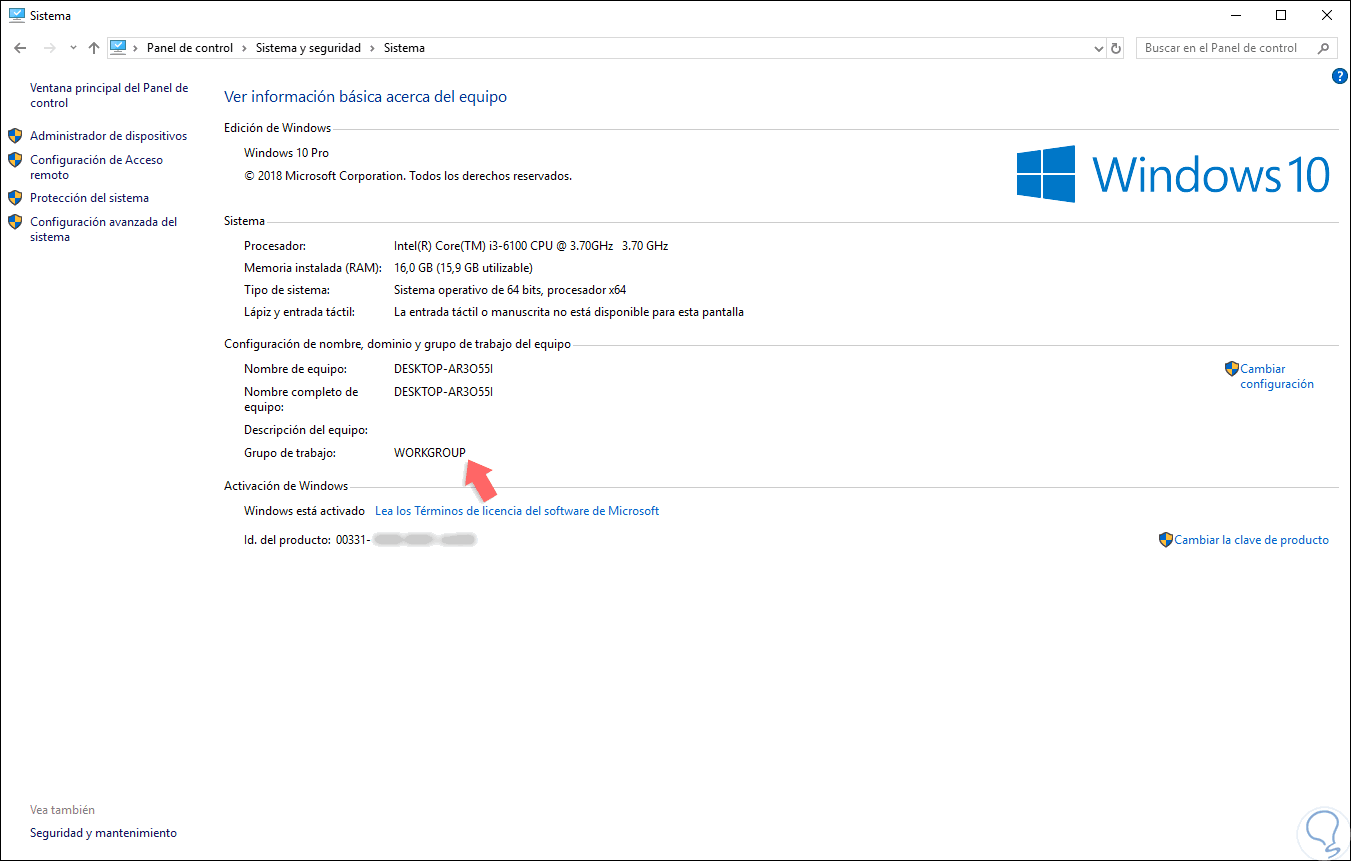Open the address bar history dropdown
Viewport: 1351px width, 861px height.
(x=1097, y=48)
